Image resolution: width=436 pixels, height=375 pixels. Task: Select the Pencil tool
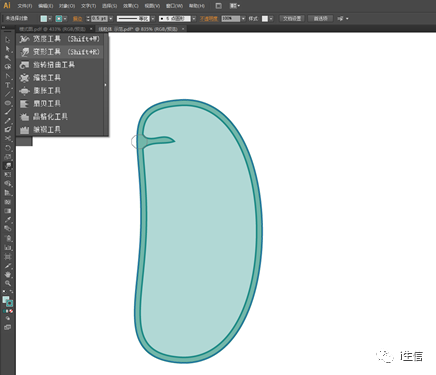pos(8,121)
